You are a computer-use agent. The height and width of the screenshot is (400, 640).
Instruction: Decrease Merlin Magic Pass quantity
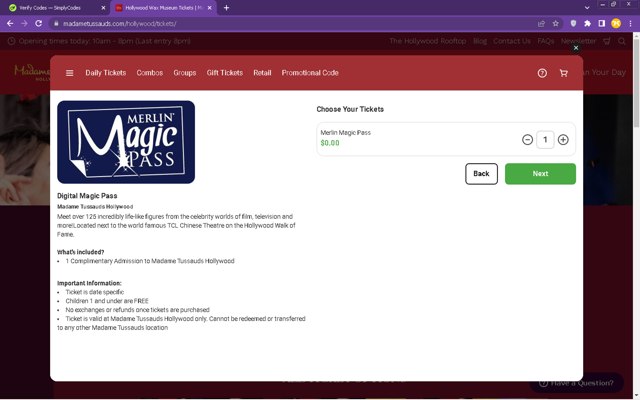coord(527,140)
